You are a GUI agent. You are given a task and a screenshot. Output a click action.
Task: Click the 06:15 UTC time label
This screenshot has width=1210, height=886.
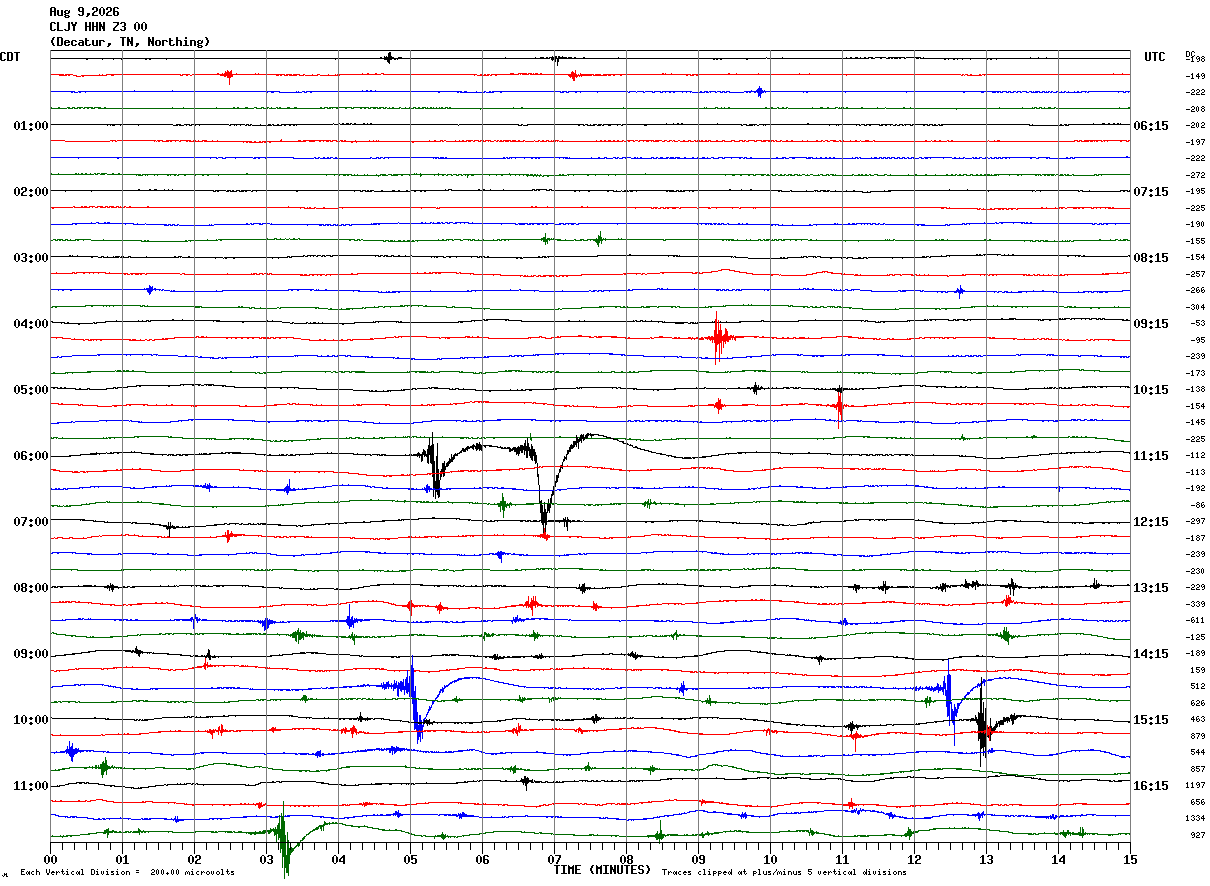coord(1151,126)
